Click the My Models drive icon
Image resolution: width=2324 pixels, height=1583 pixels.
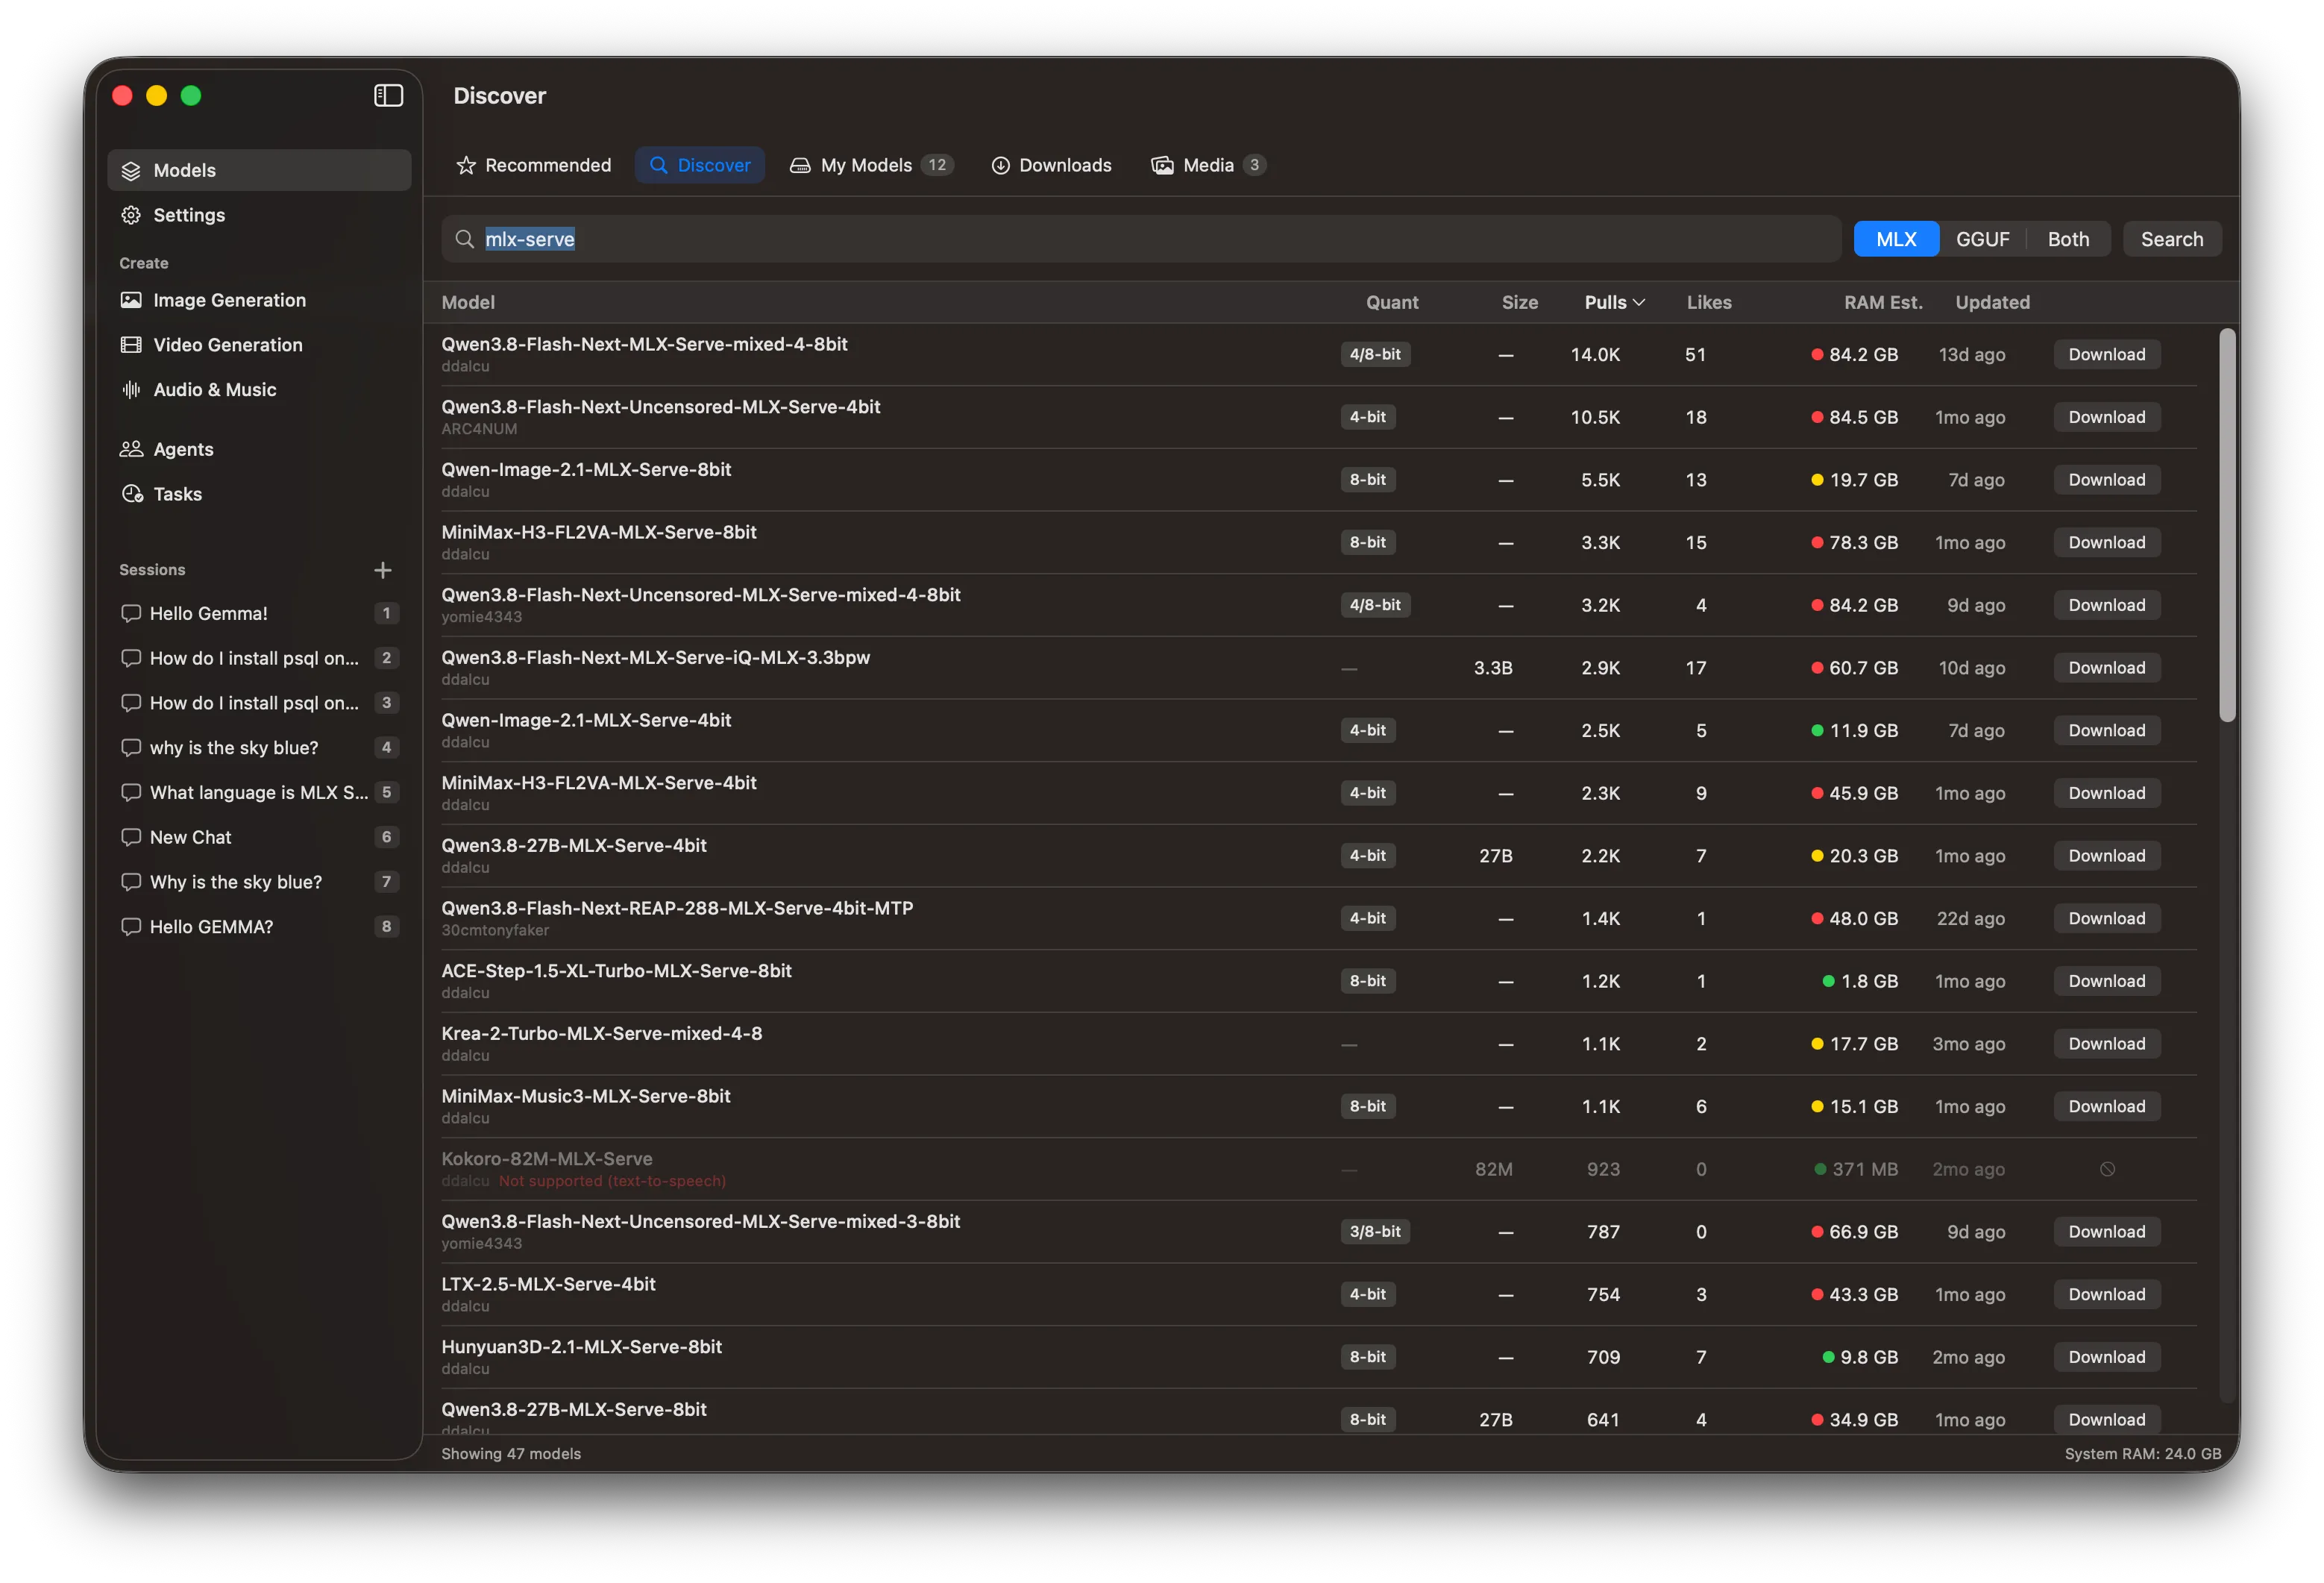[800, 165]
